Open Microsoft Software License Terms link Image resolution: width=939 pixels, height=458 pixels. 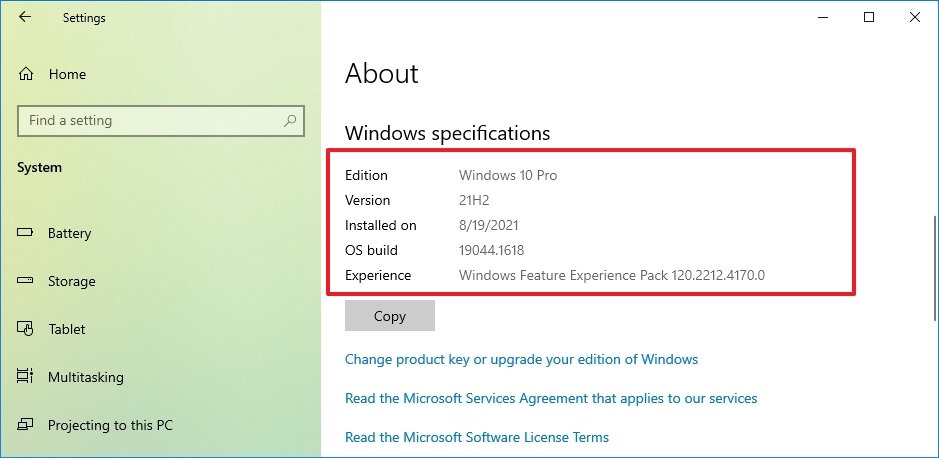476,437
